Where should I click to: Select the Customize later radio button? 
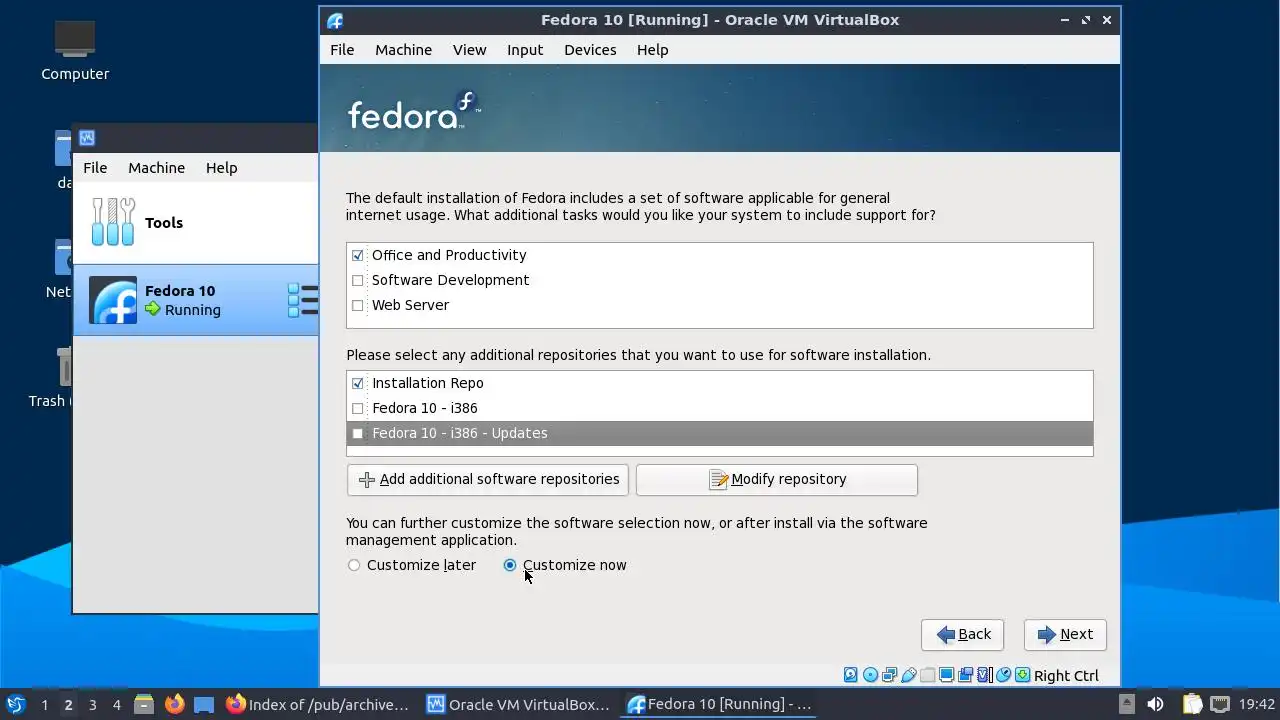coord(354,565)
